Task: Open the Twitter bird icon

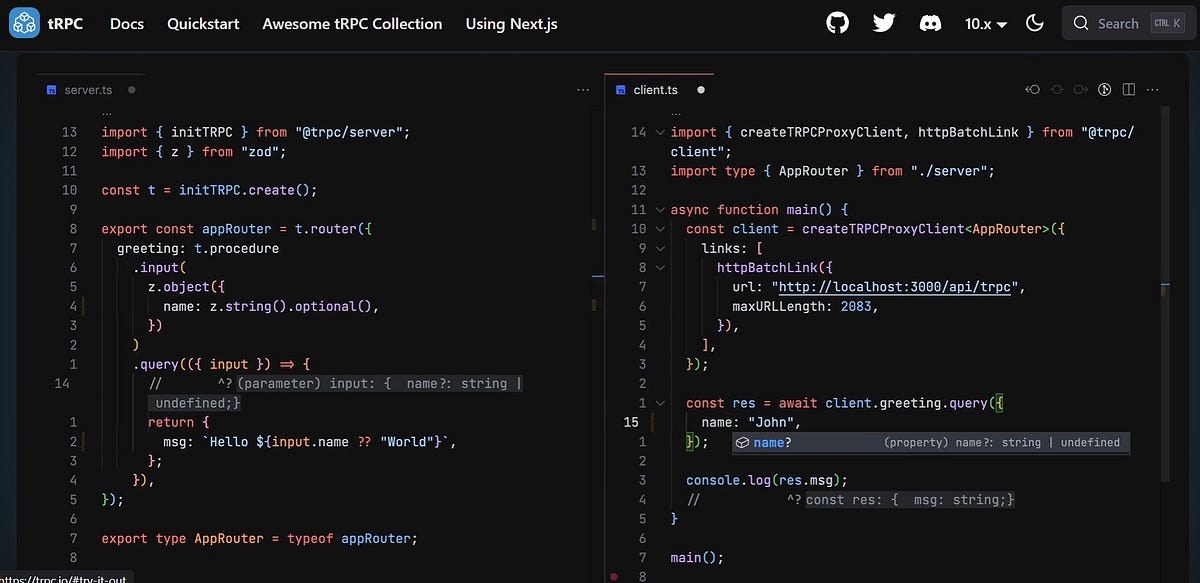Action: [884, 23]
